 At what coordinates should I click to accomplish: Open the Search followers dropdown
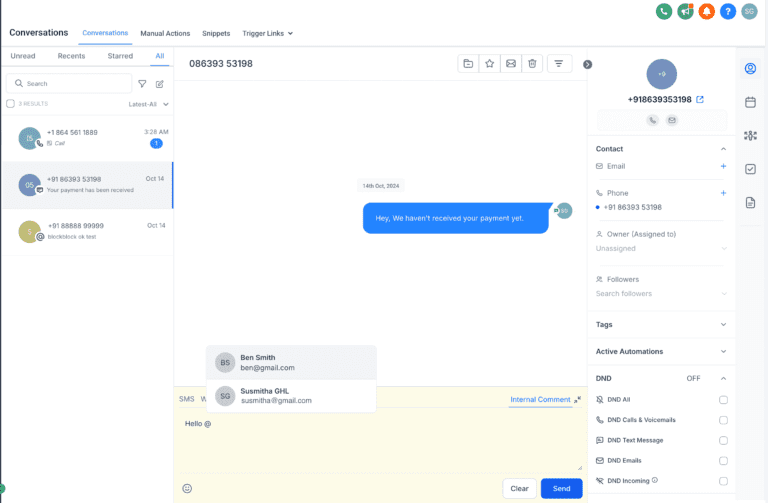(661, 294)
